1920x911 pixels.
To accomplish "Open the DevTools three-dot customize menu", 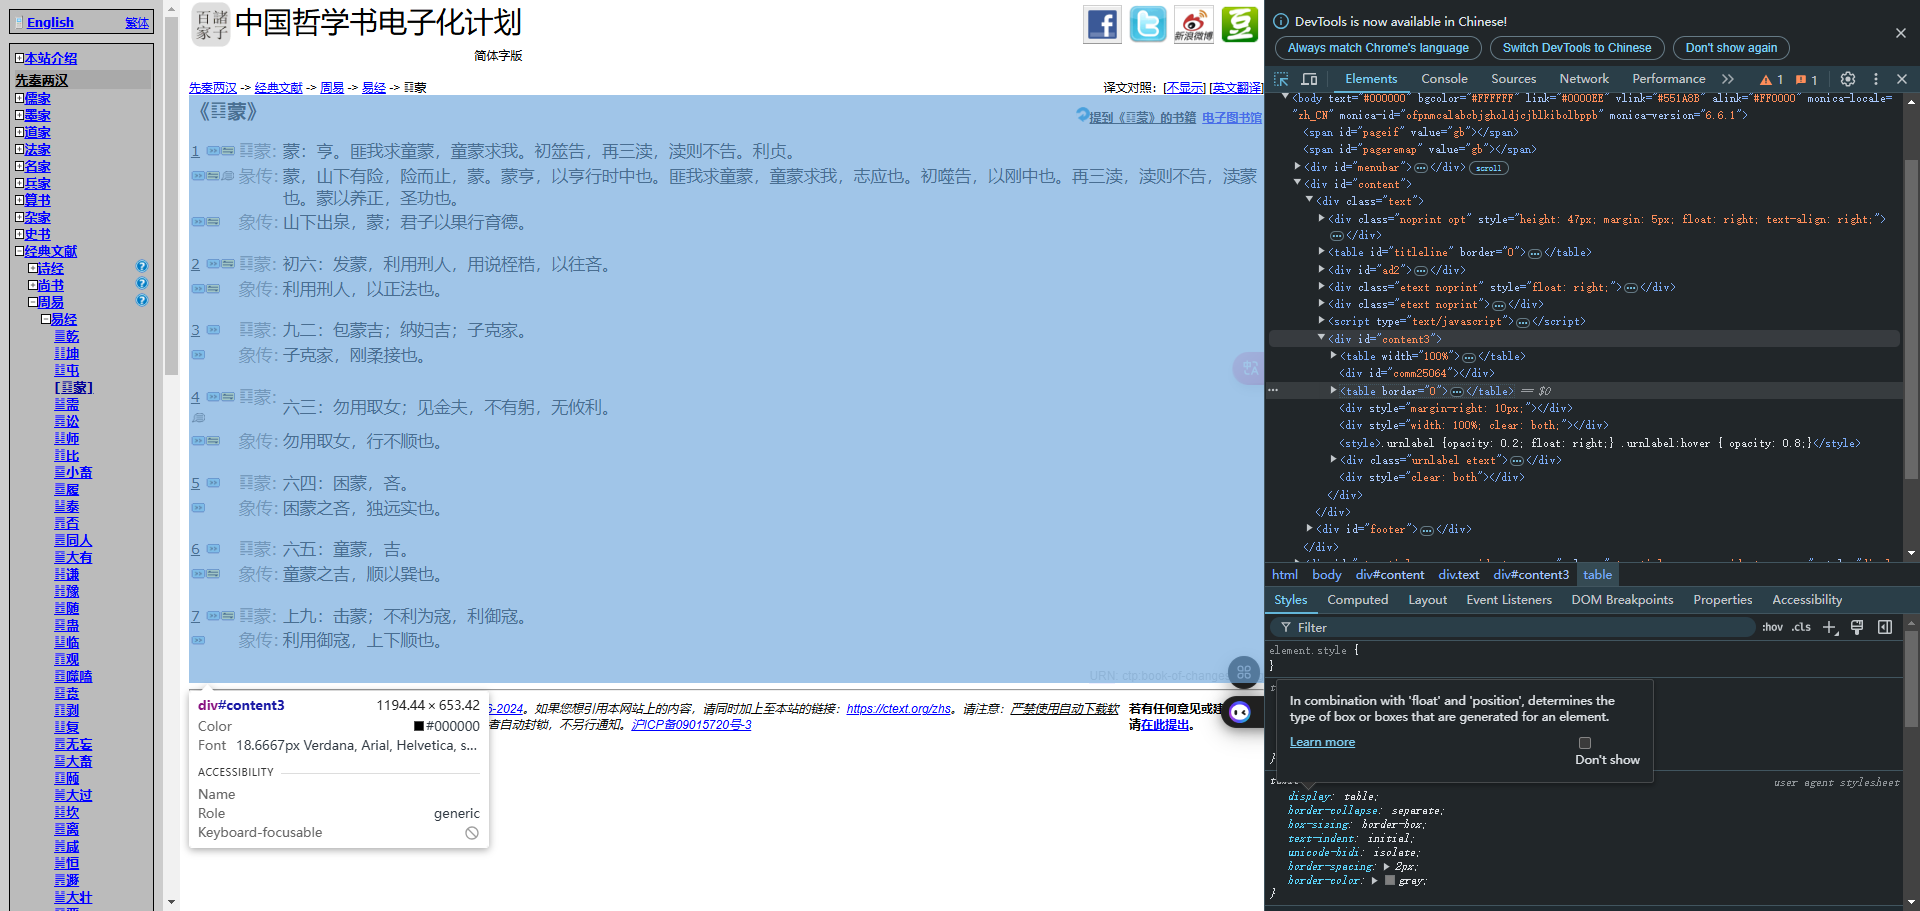I will [x=1875, y=79].
